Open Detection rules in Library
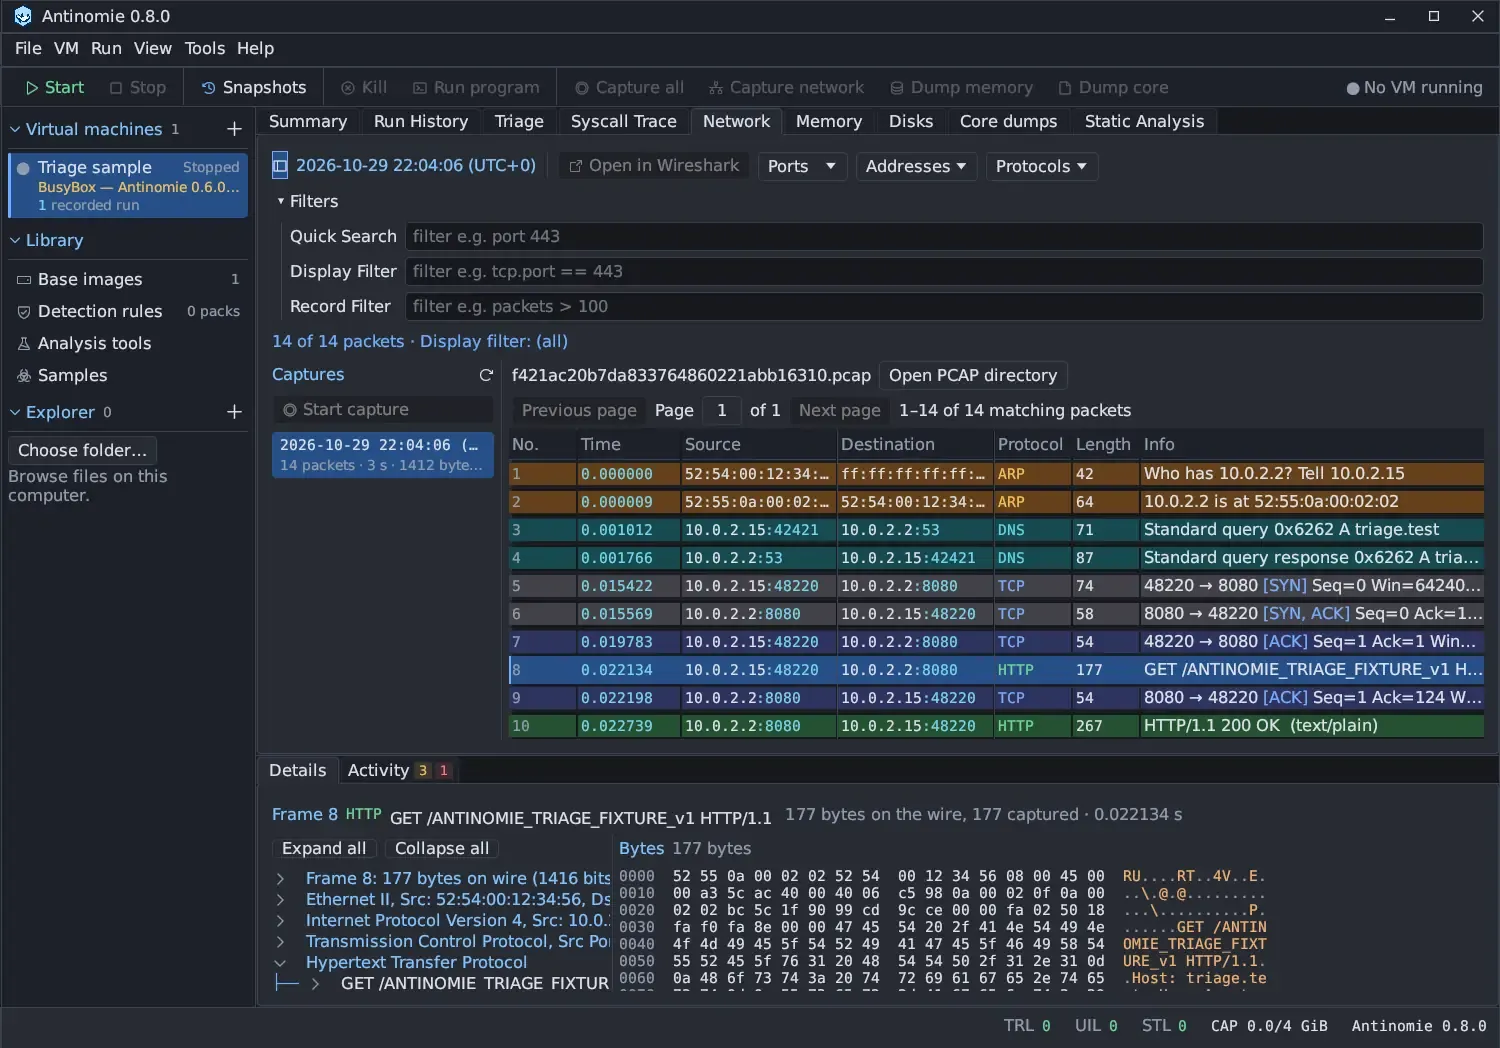Screen dimensions: 1500x1048 (x=128, y=311)
